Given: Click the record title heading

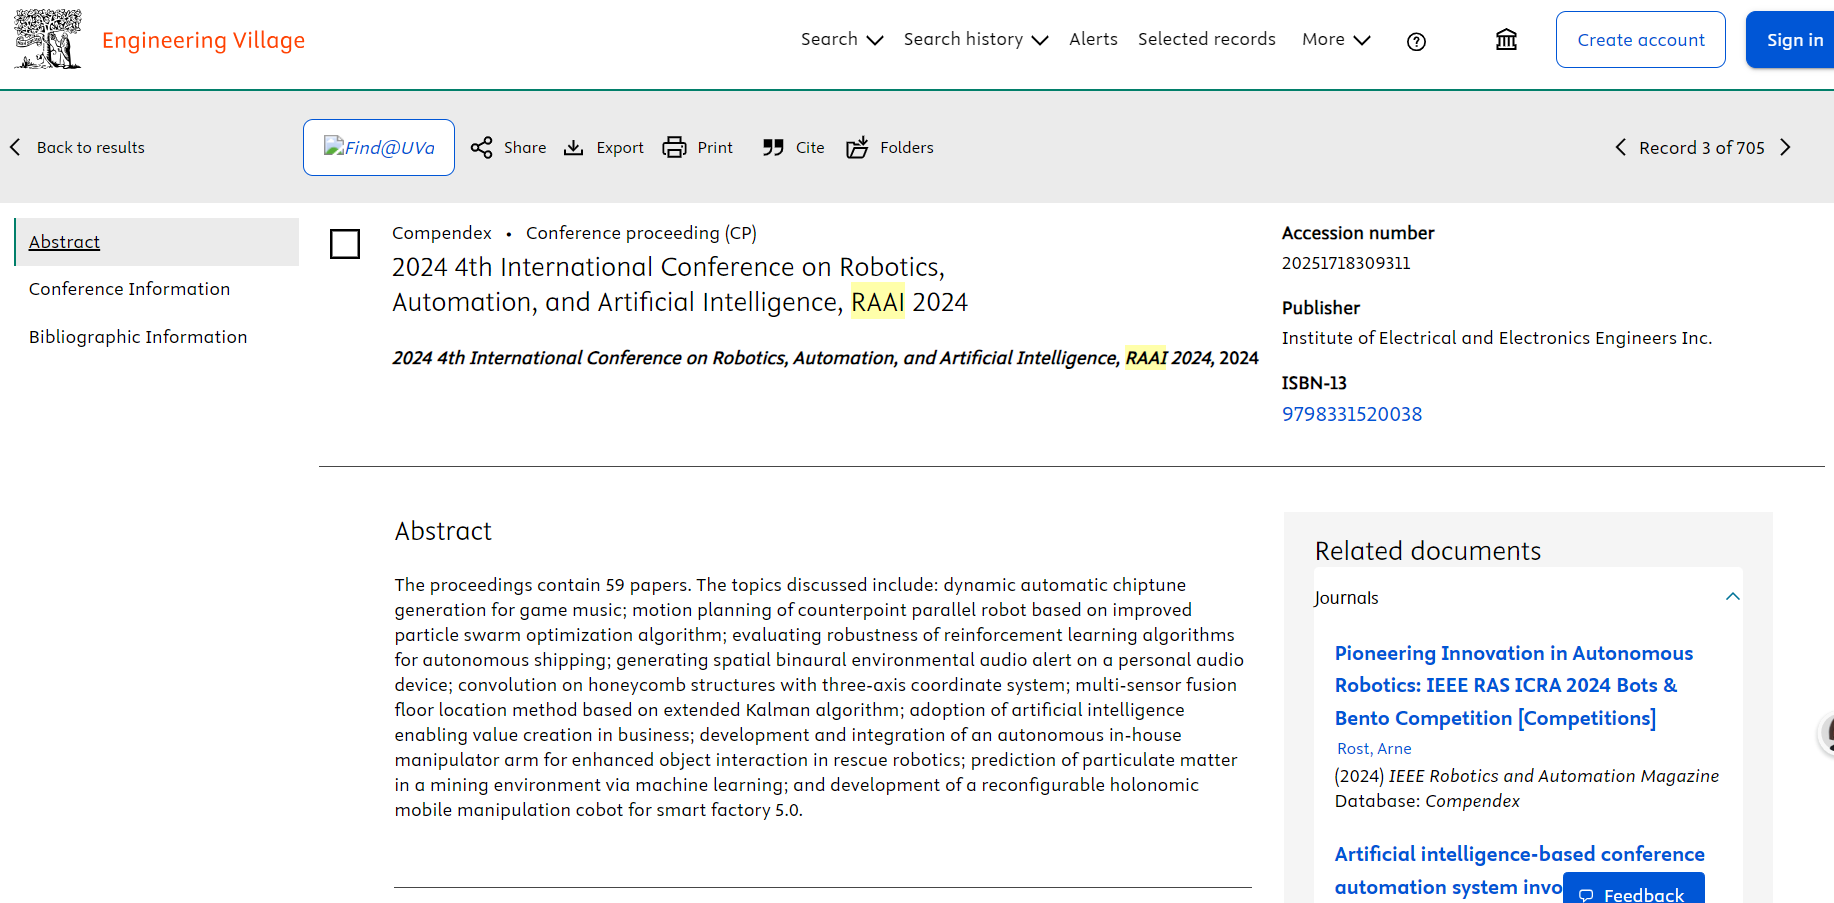Looking at the screenshot, I should (680, 285).
